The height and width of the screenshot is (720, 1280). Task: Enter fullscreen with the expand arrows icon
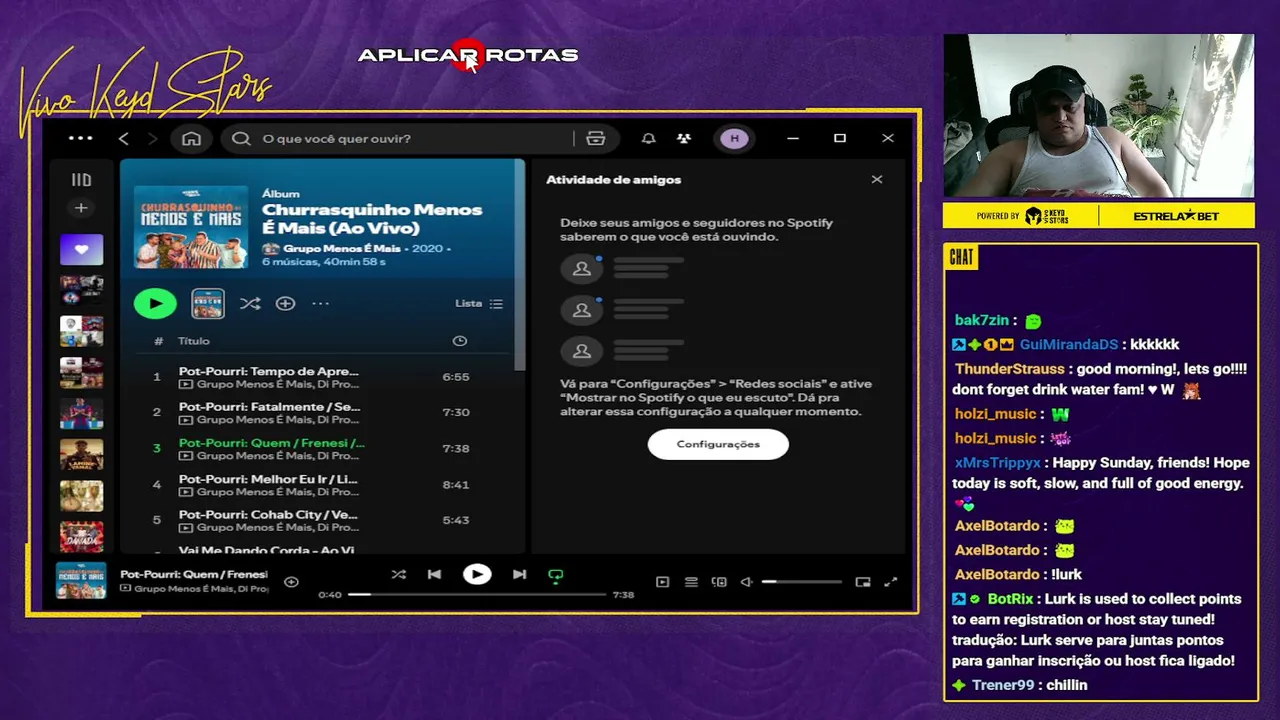891,582
